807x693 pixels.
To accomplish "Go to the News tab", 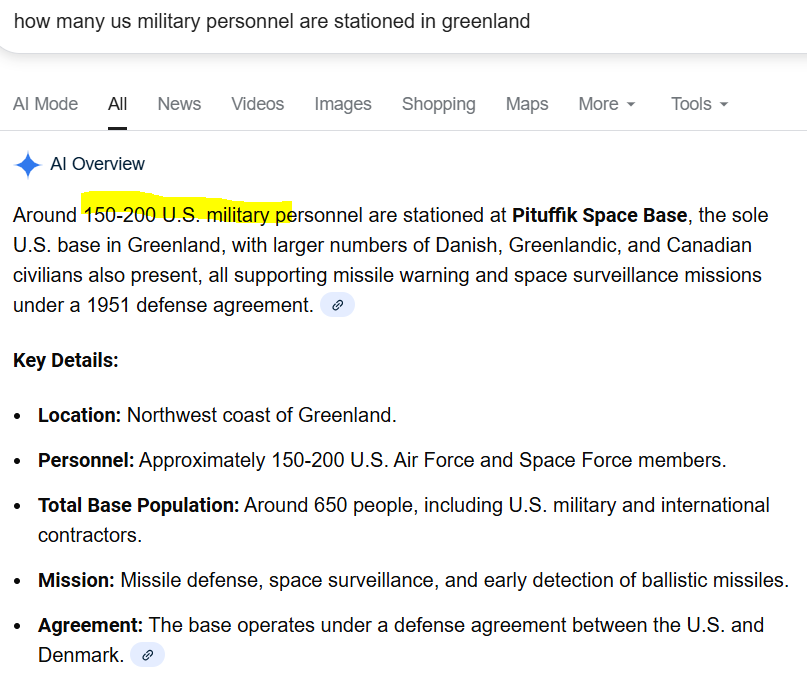I will tap(179, 104).
